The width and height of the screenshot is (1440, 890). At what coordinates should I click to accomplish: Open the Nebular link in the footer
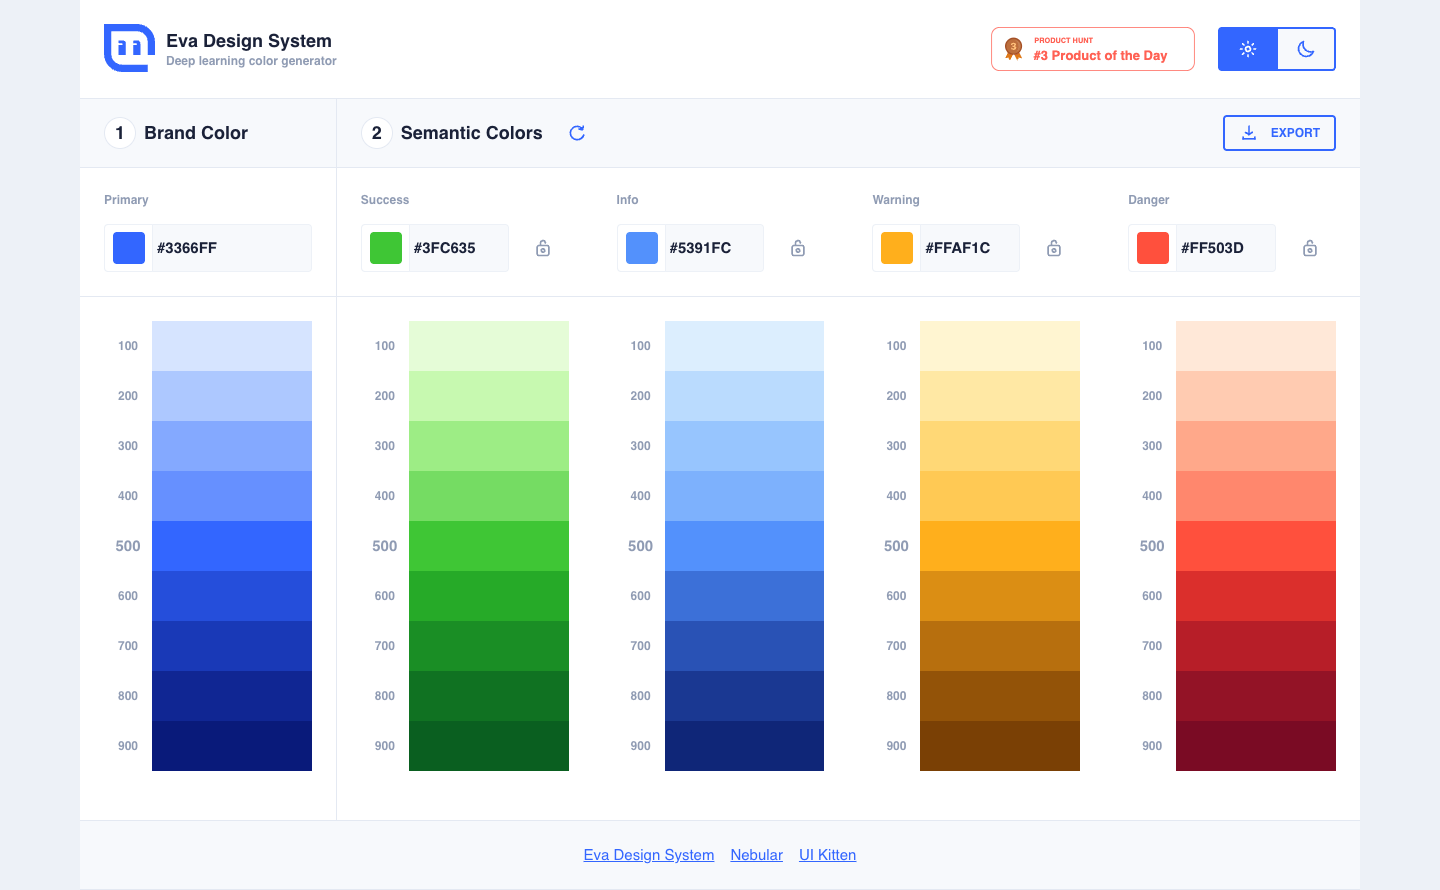pyautogui.click(x=756, y=855)
